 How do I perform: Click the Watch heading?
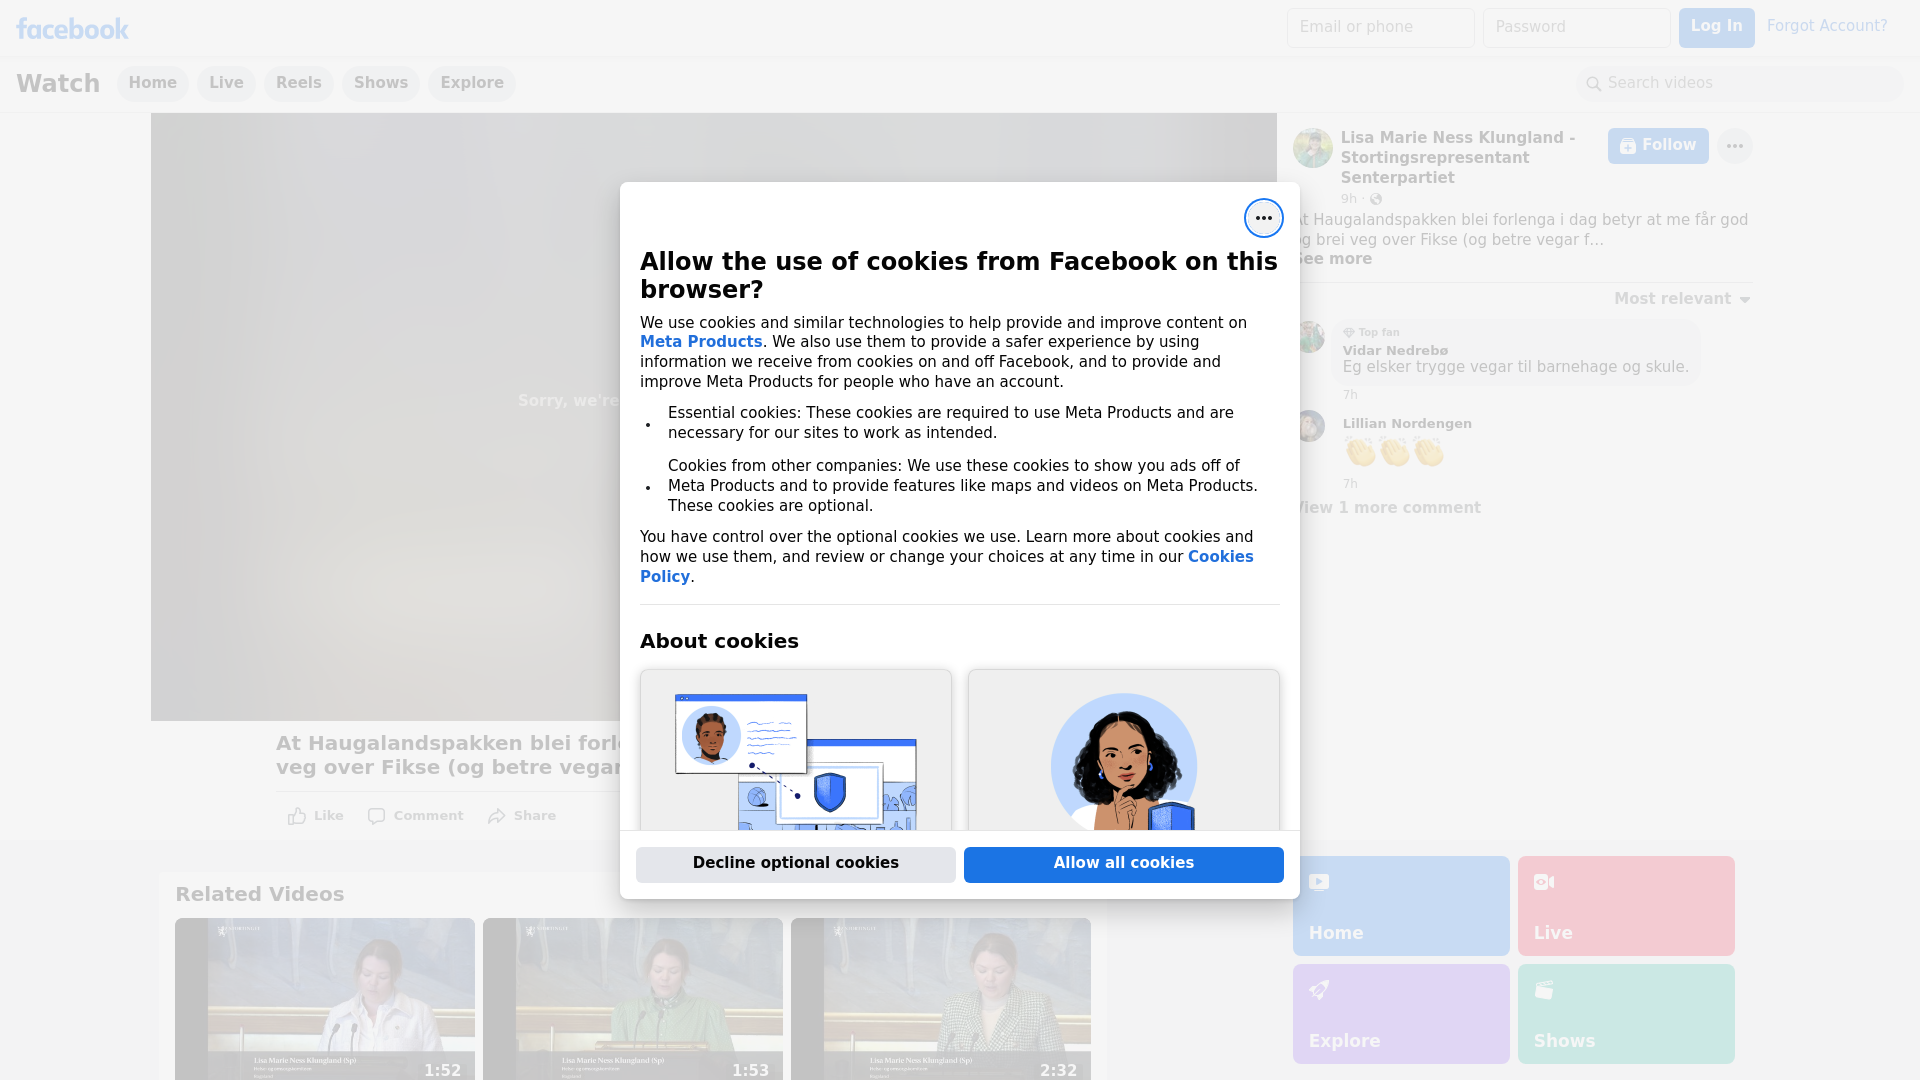click(x=58, y=83)
